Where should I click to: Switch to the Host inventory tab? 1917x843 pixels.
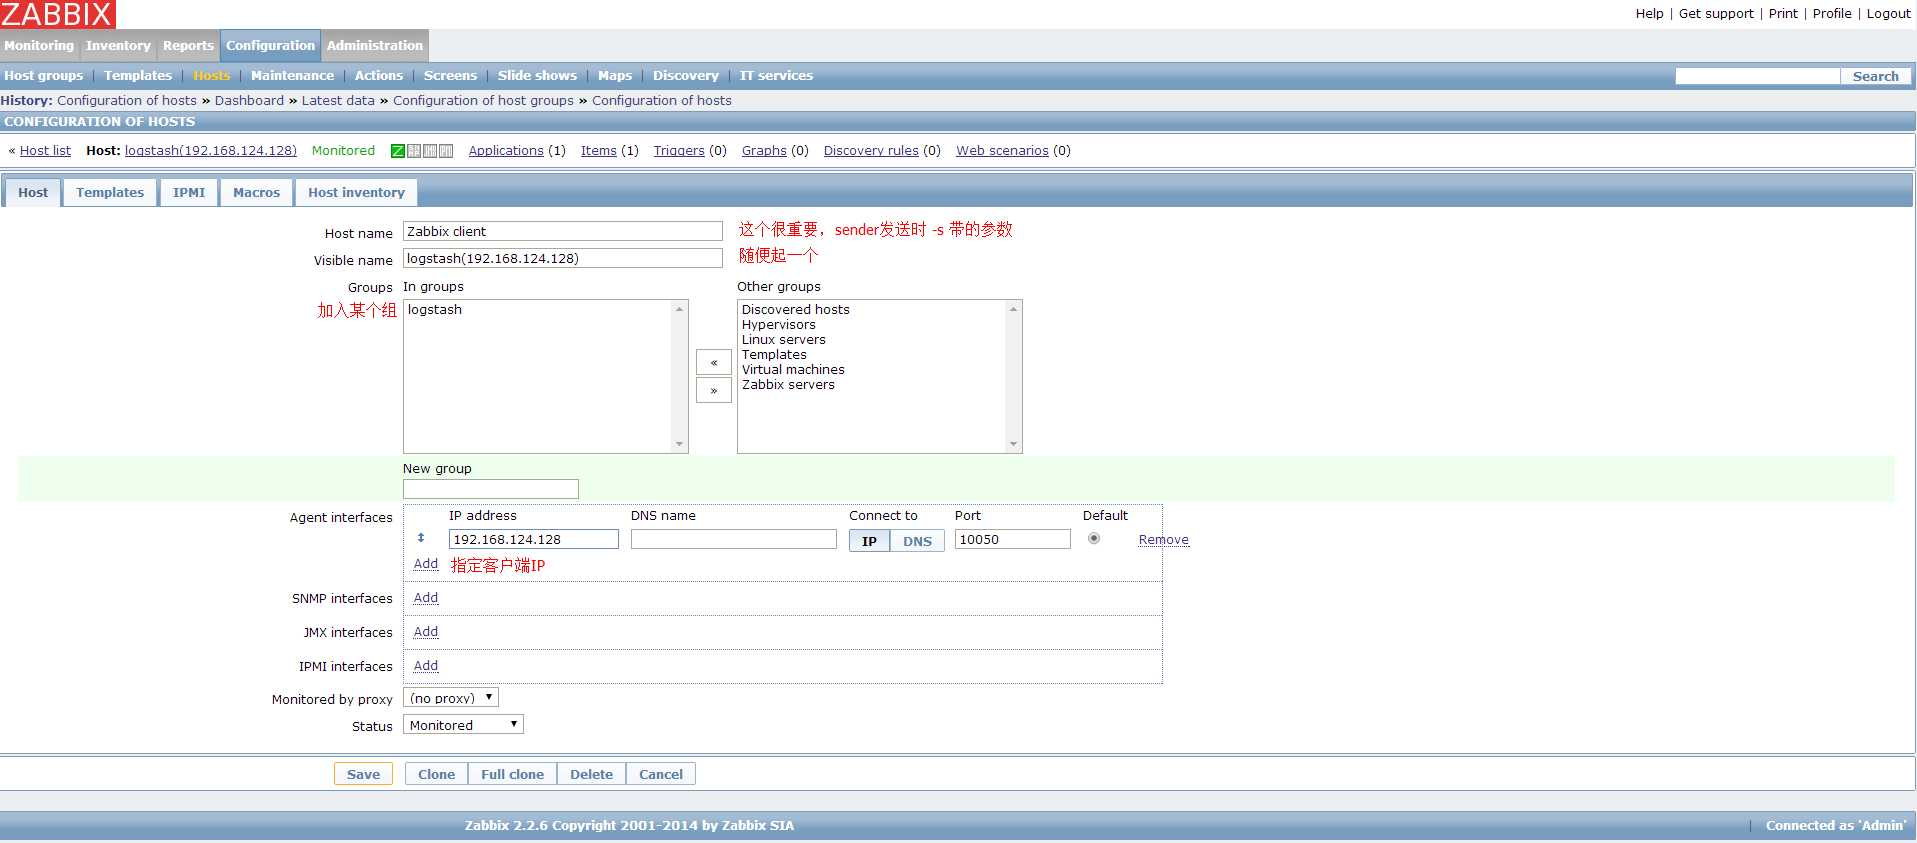(x=356, y=192)
